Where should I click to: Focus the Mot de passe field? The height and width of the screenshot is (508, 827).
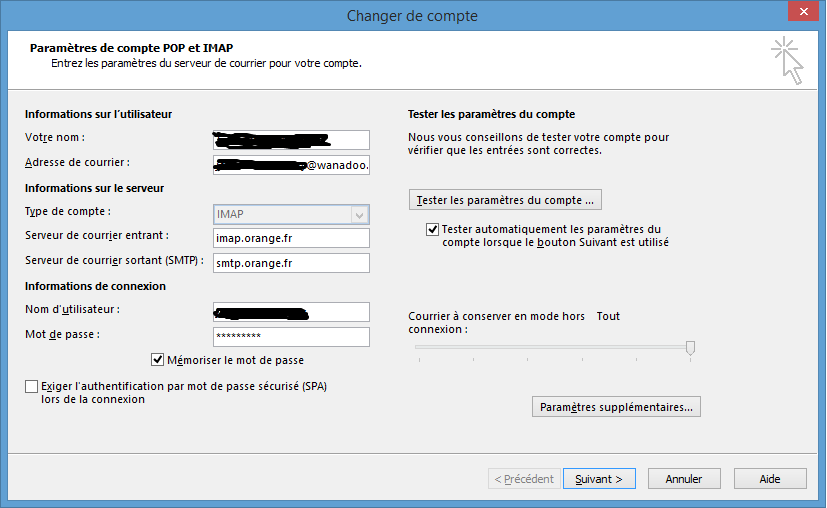[x=291, y=337]
